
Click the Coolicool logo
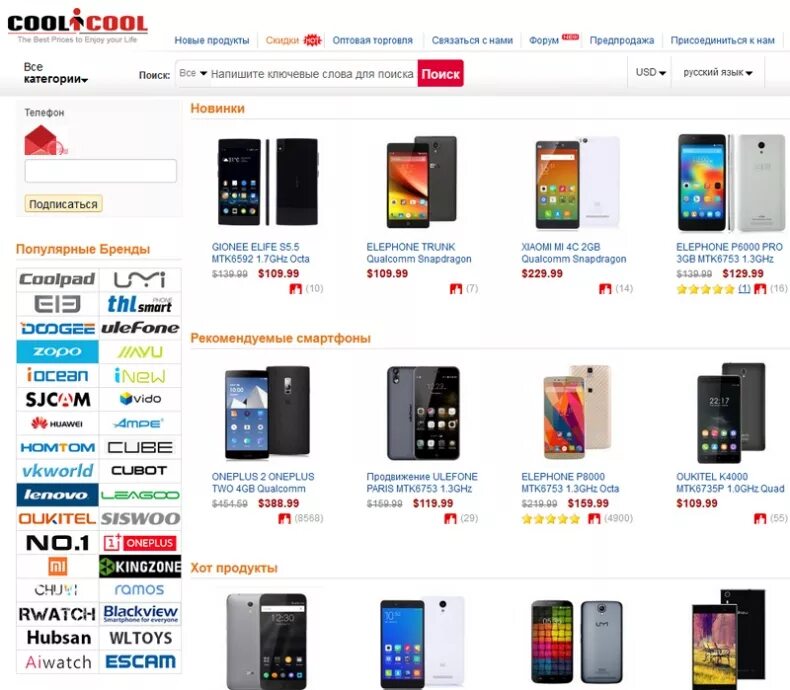tap(77, 25)
